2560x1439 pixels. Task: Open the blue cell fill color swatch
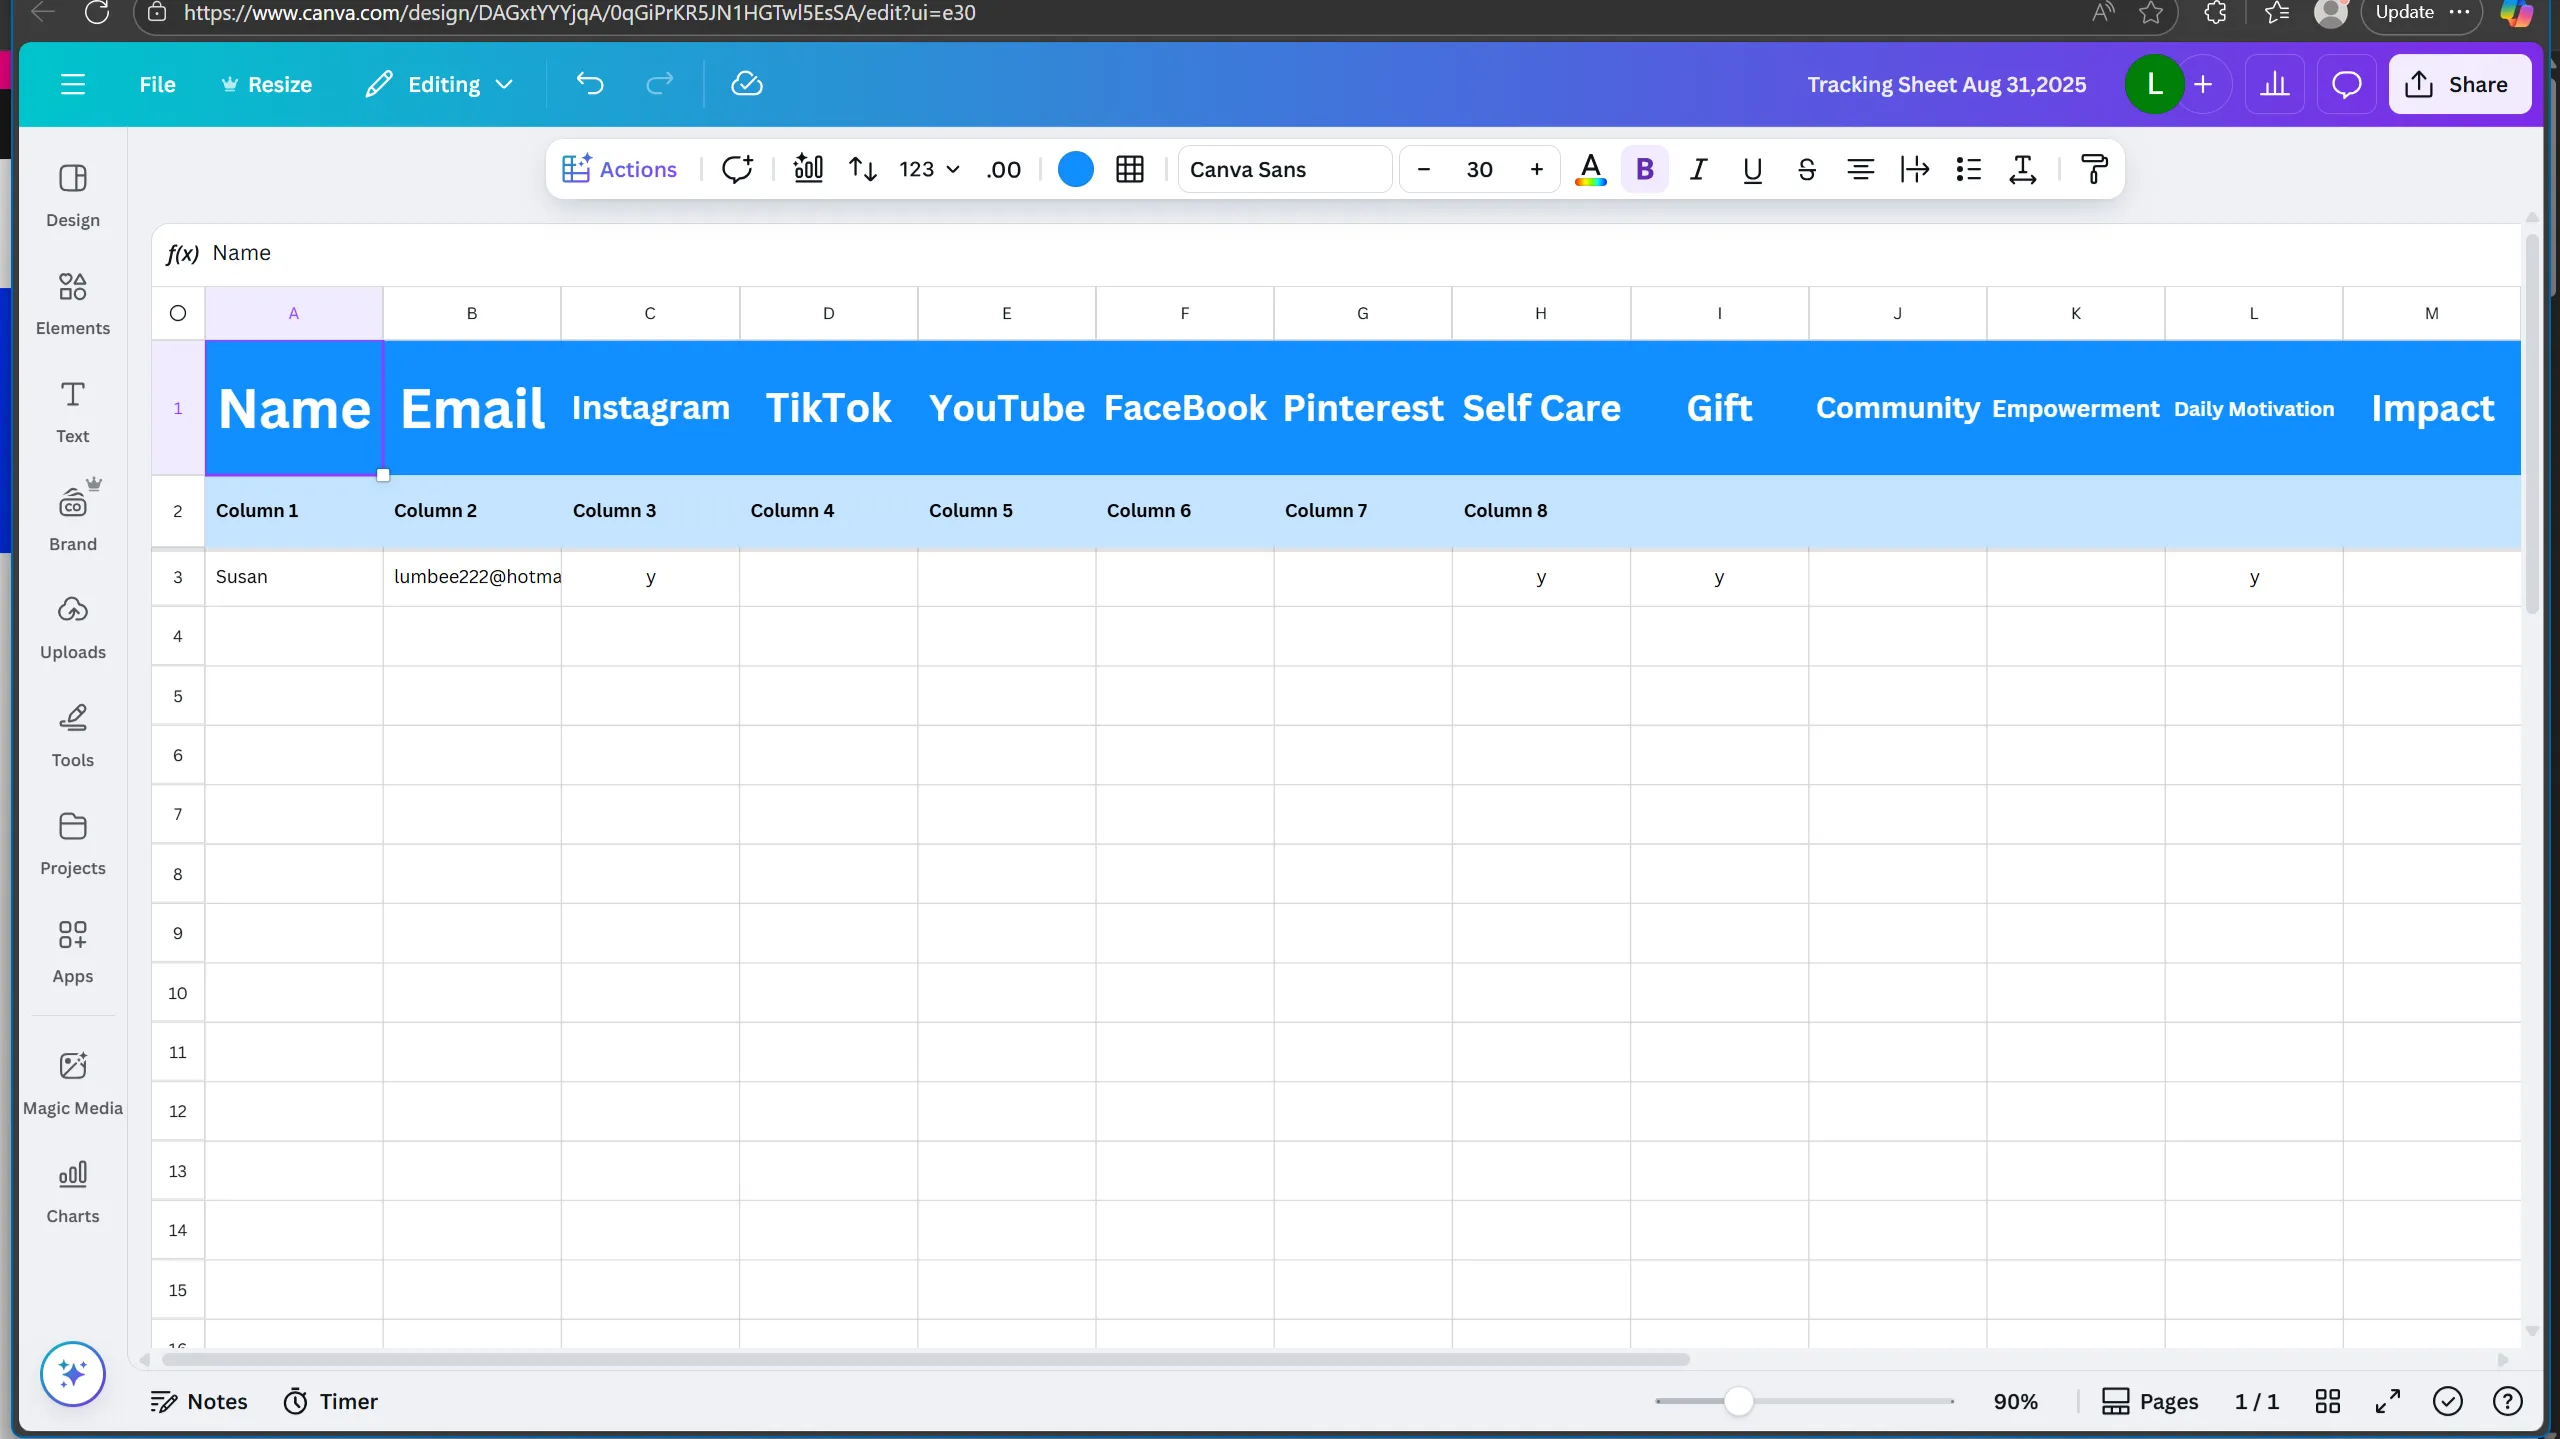click(x=1075, y=169)
